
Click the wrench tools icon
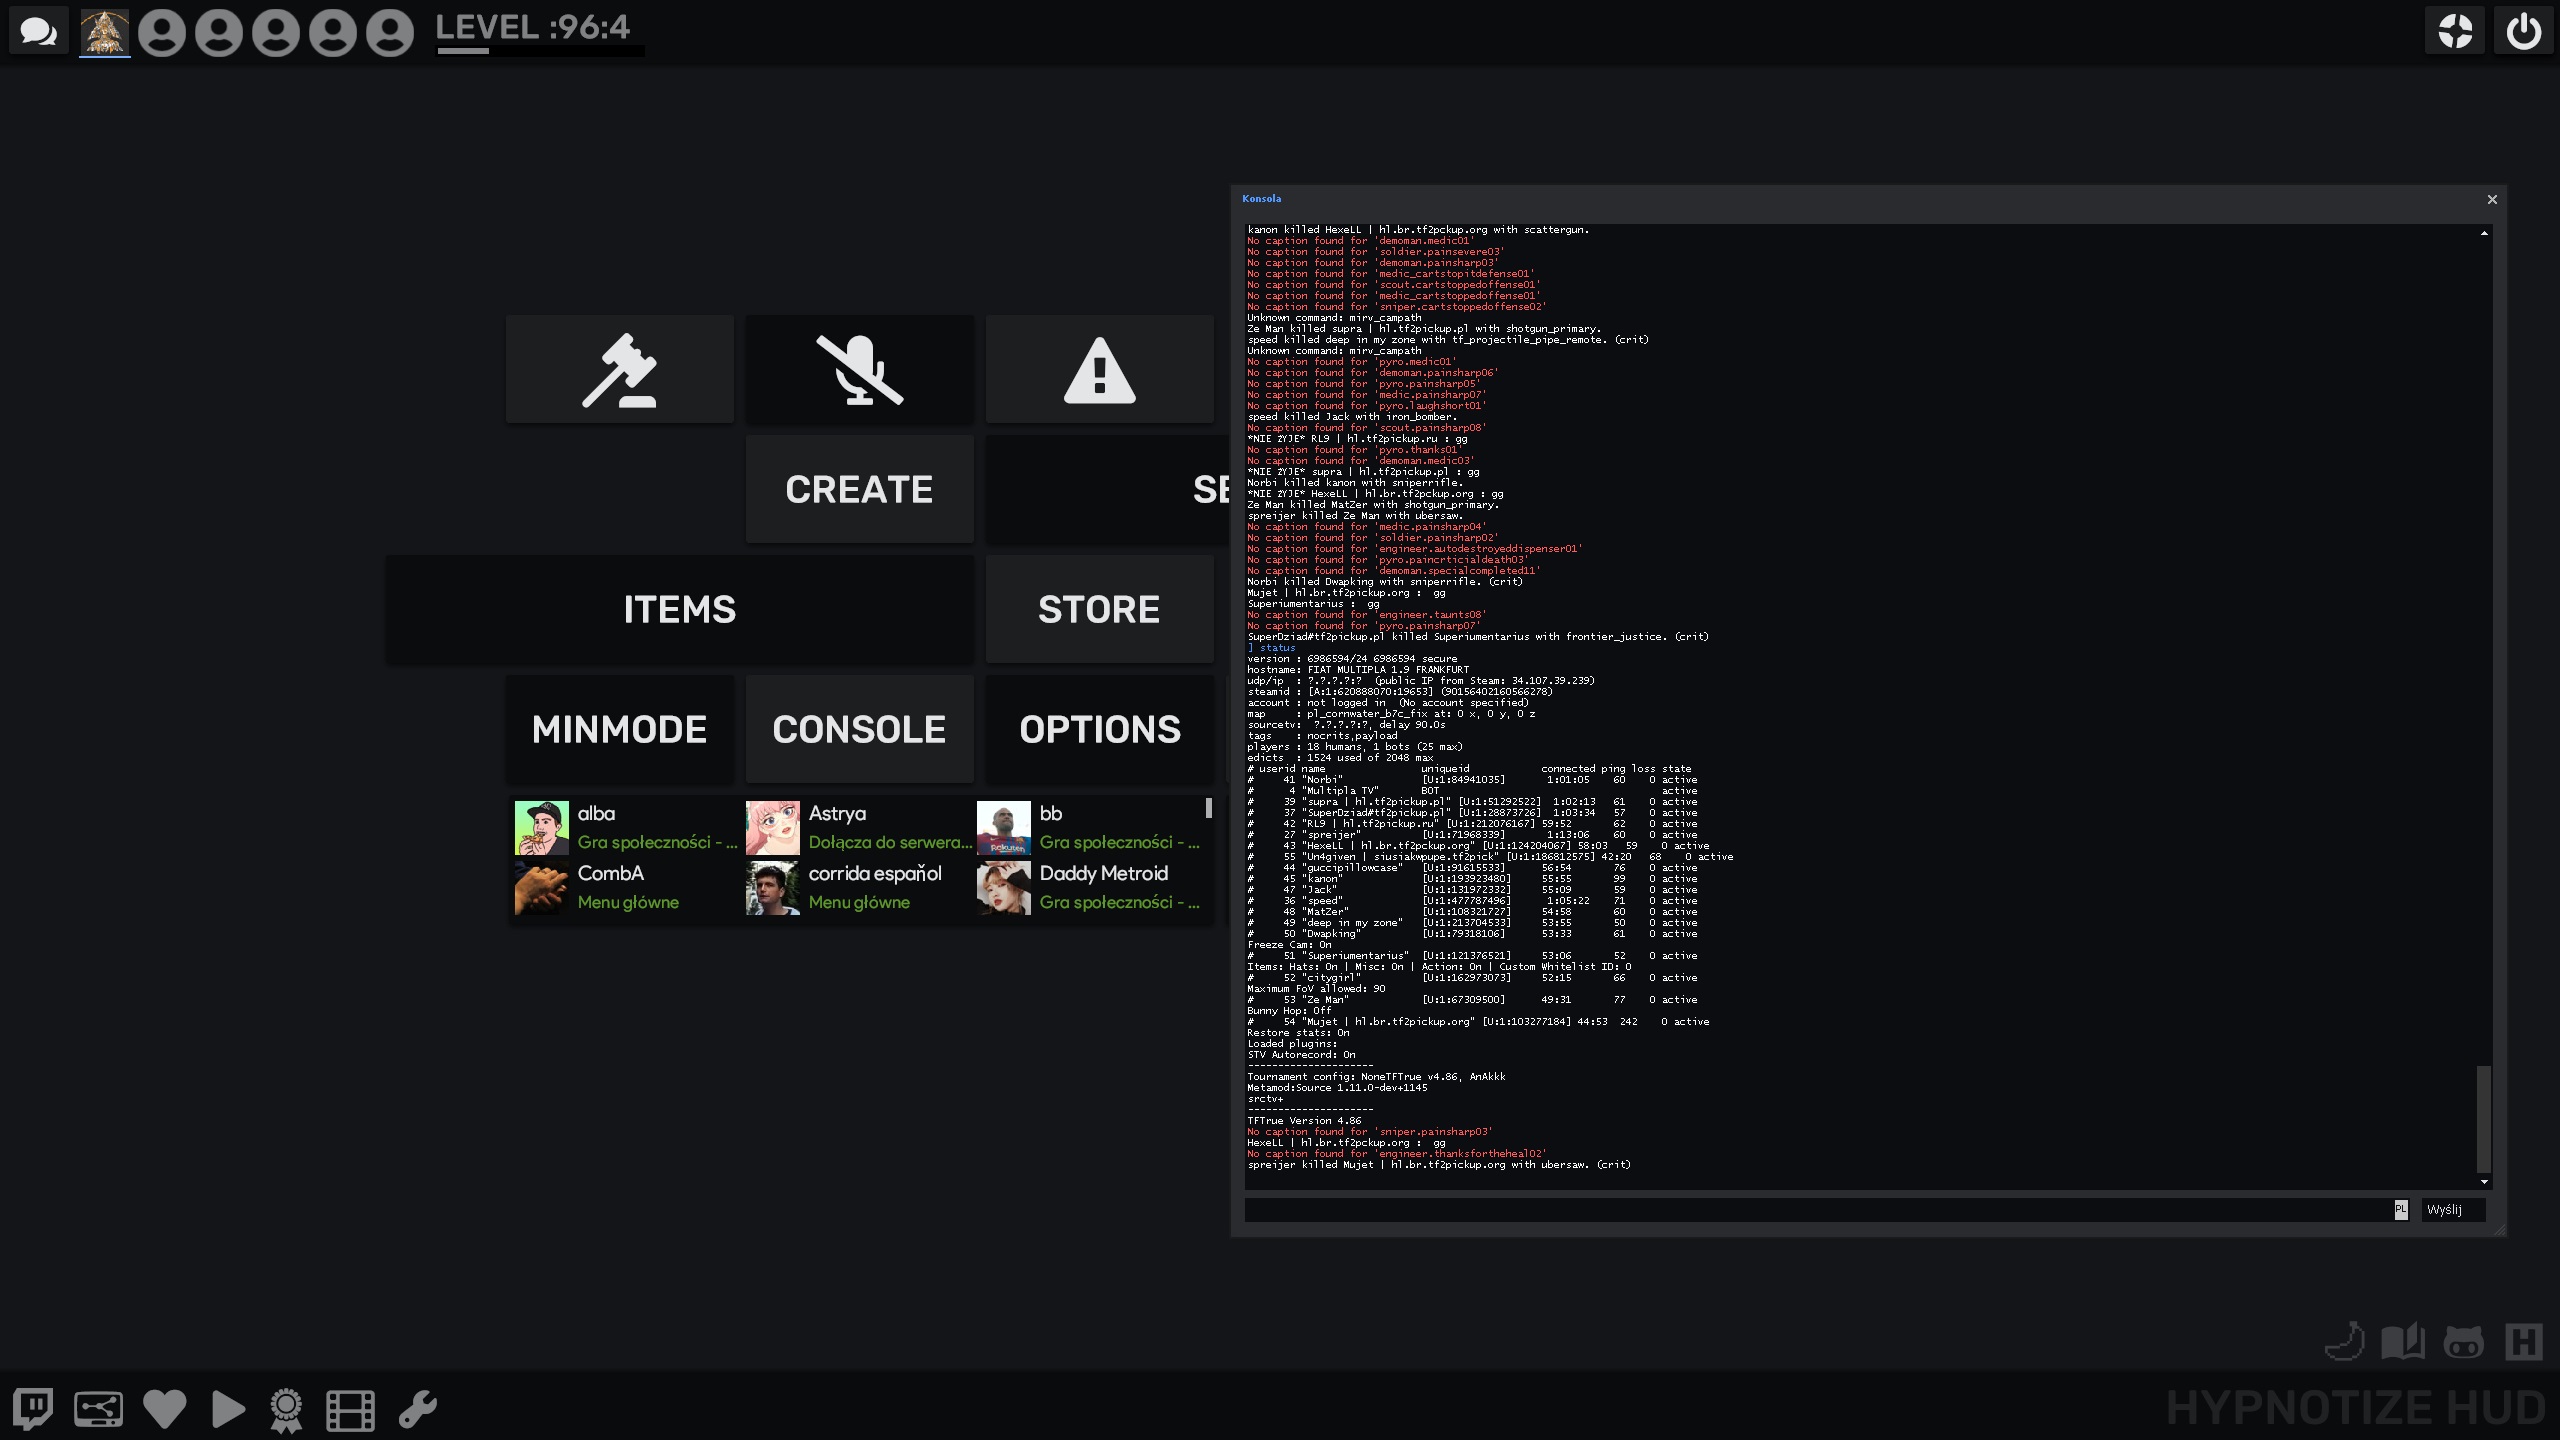pos(418,1409)
